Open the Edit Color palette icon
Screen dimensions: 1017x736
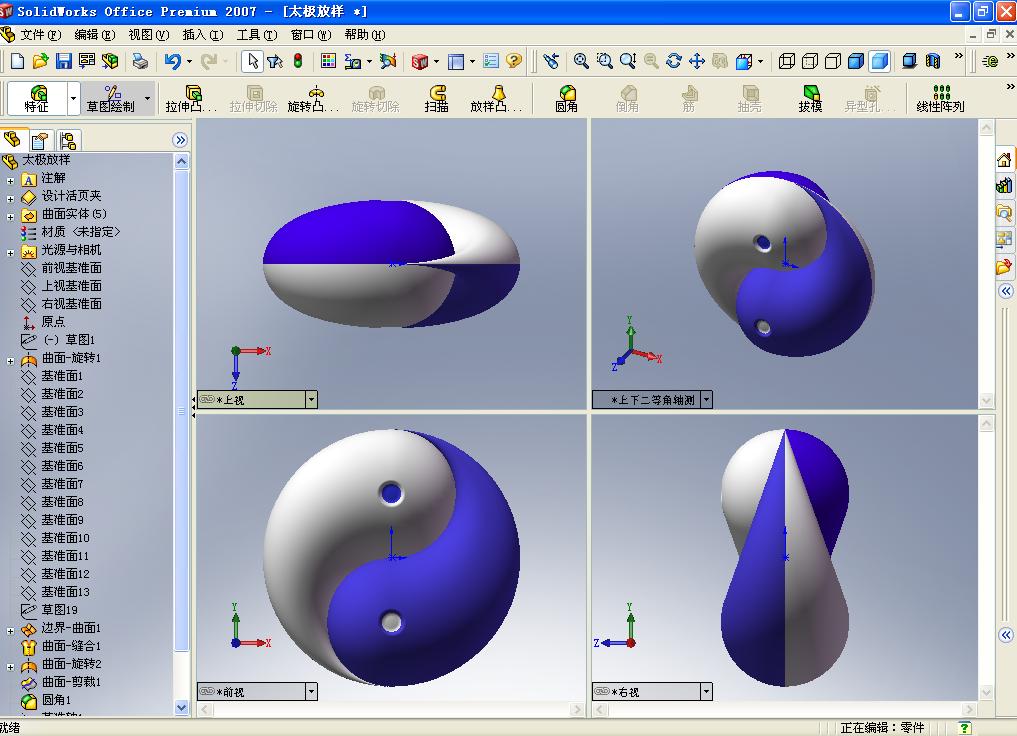[328, 61]
